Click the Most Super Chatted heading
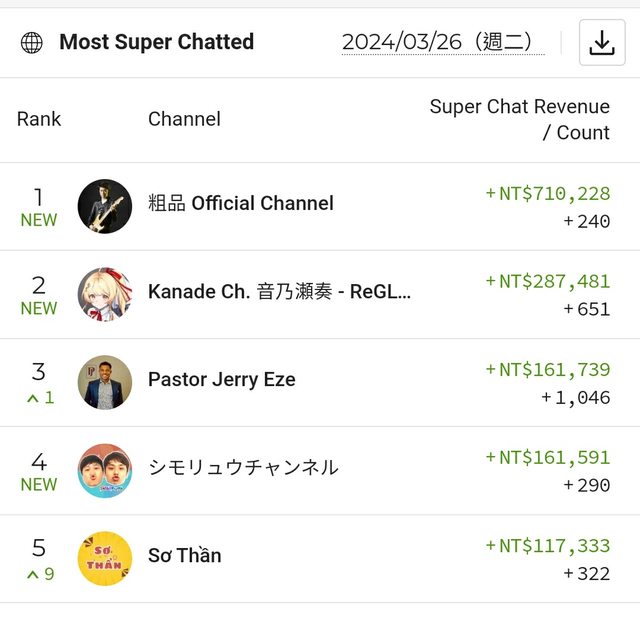 coord(156,42)
